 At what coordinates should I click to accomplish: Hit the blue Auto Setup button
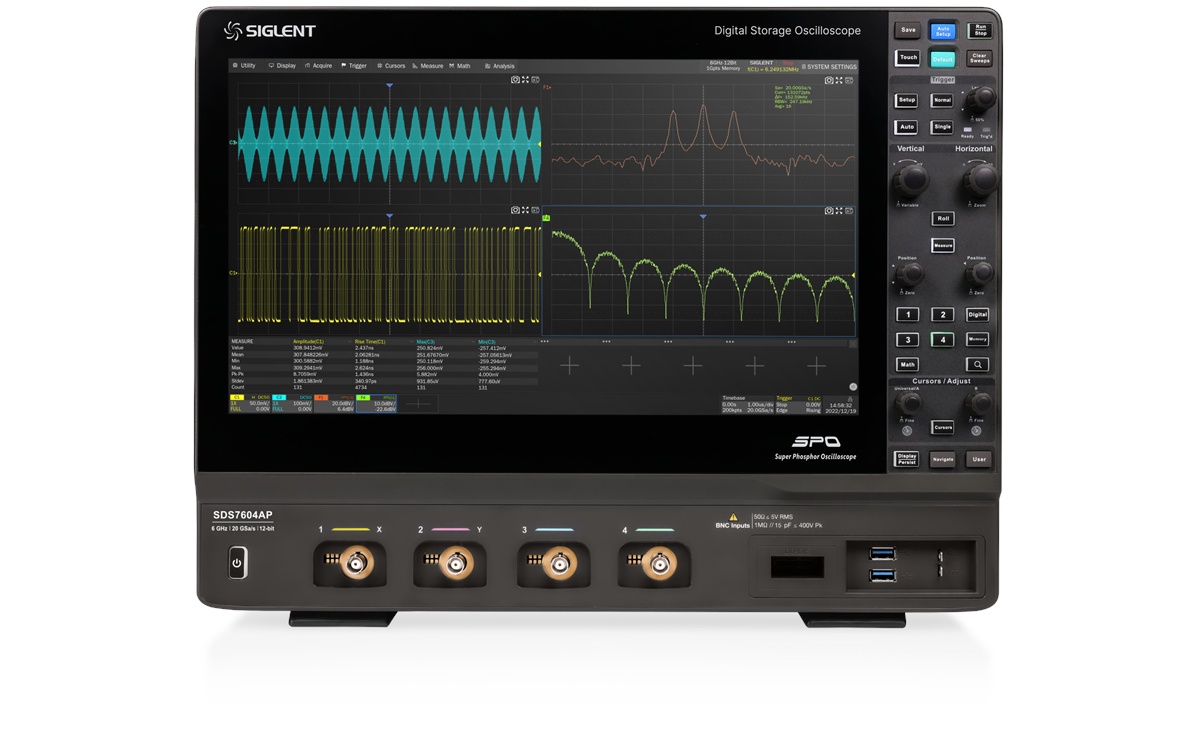tap(943, 32)
